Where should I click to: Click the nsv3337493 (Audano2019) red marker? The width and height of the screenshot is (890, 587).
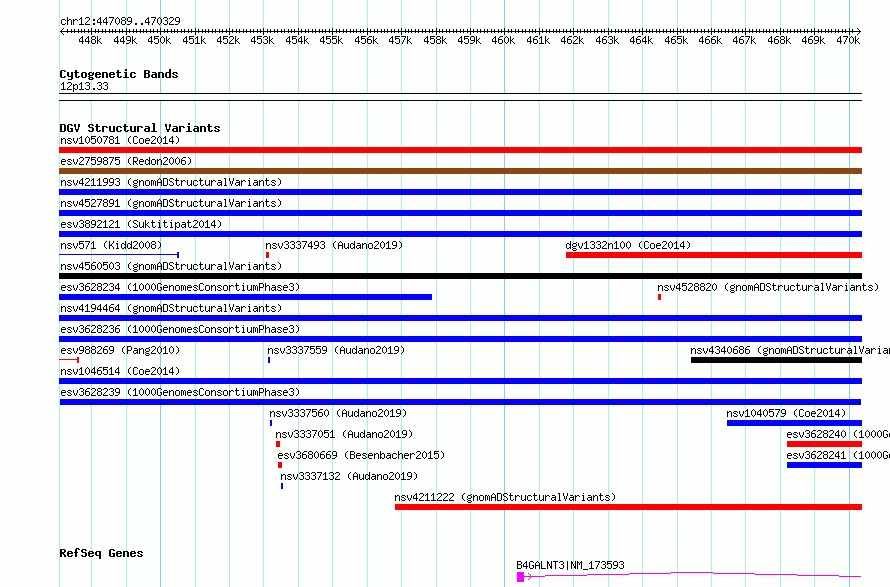click(x=267, y=255)
